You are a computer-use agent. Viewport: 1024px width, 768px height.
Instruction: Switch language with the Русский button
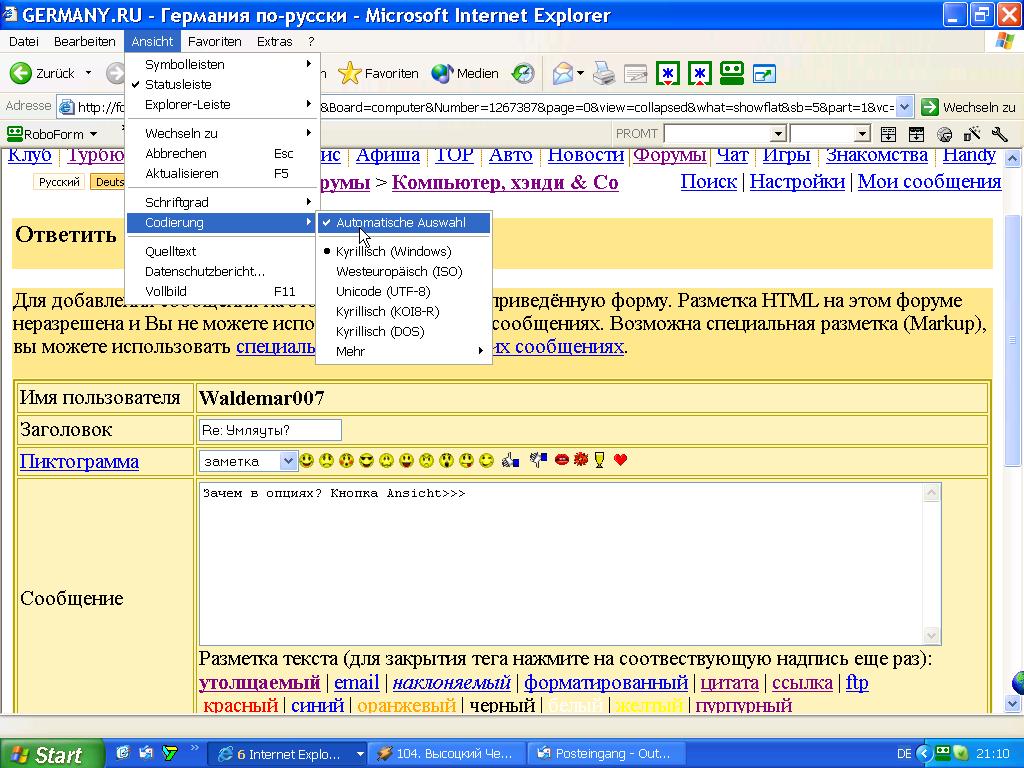59,182
